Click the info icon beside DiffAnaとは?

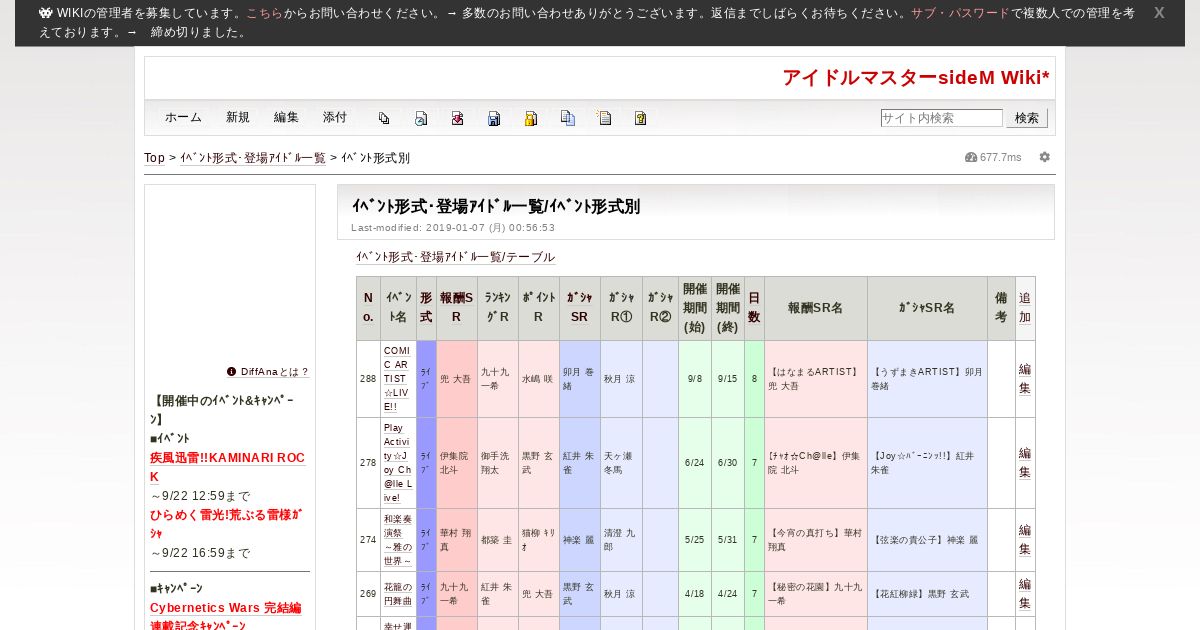tap(232, 371)
